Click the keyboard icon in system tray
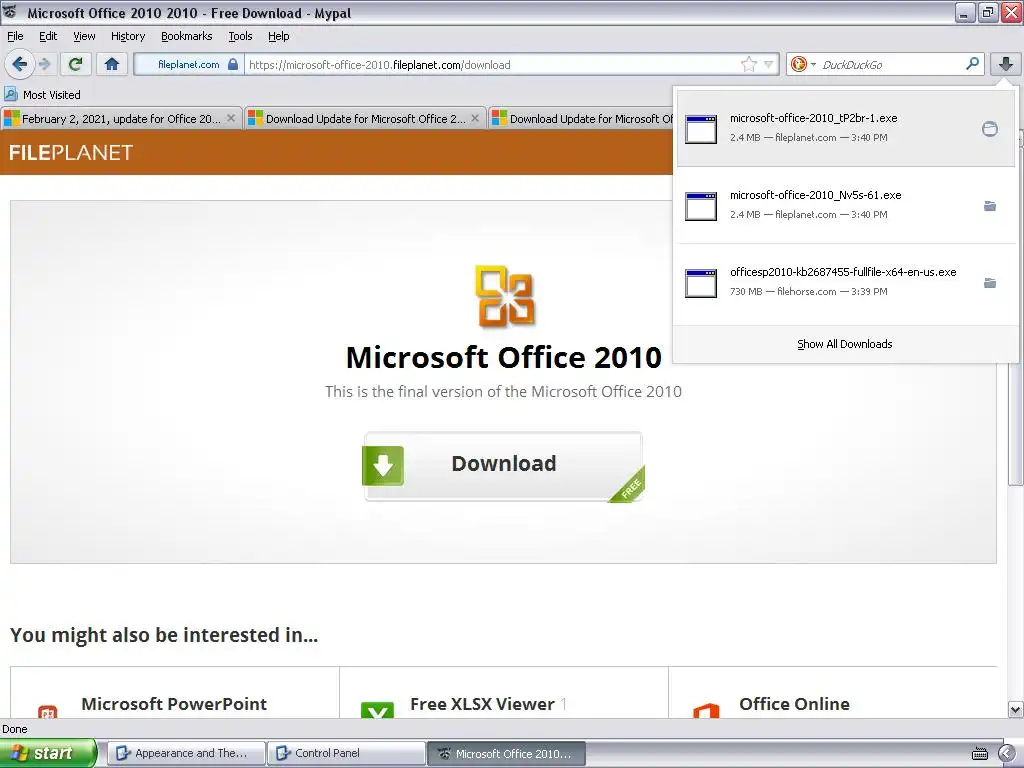 [980, 754]
